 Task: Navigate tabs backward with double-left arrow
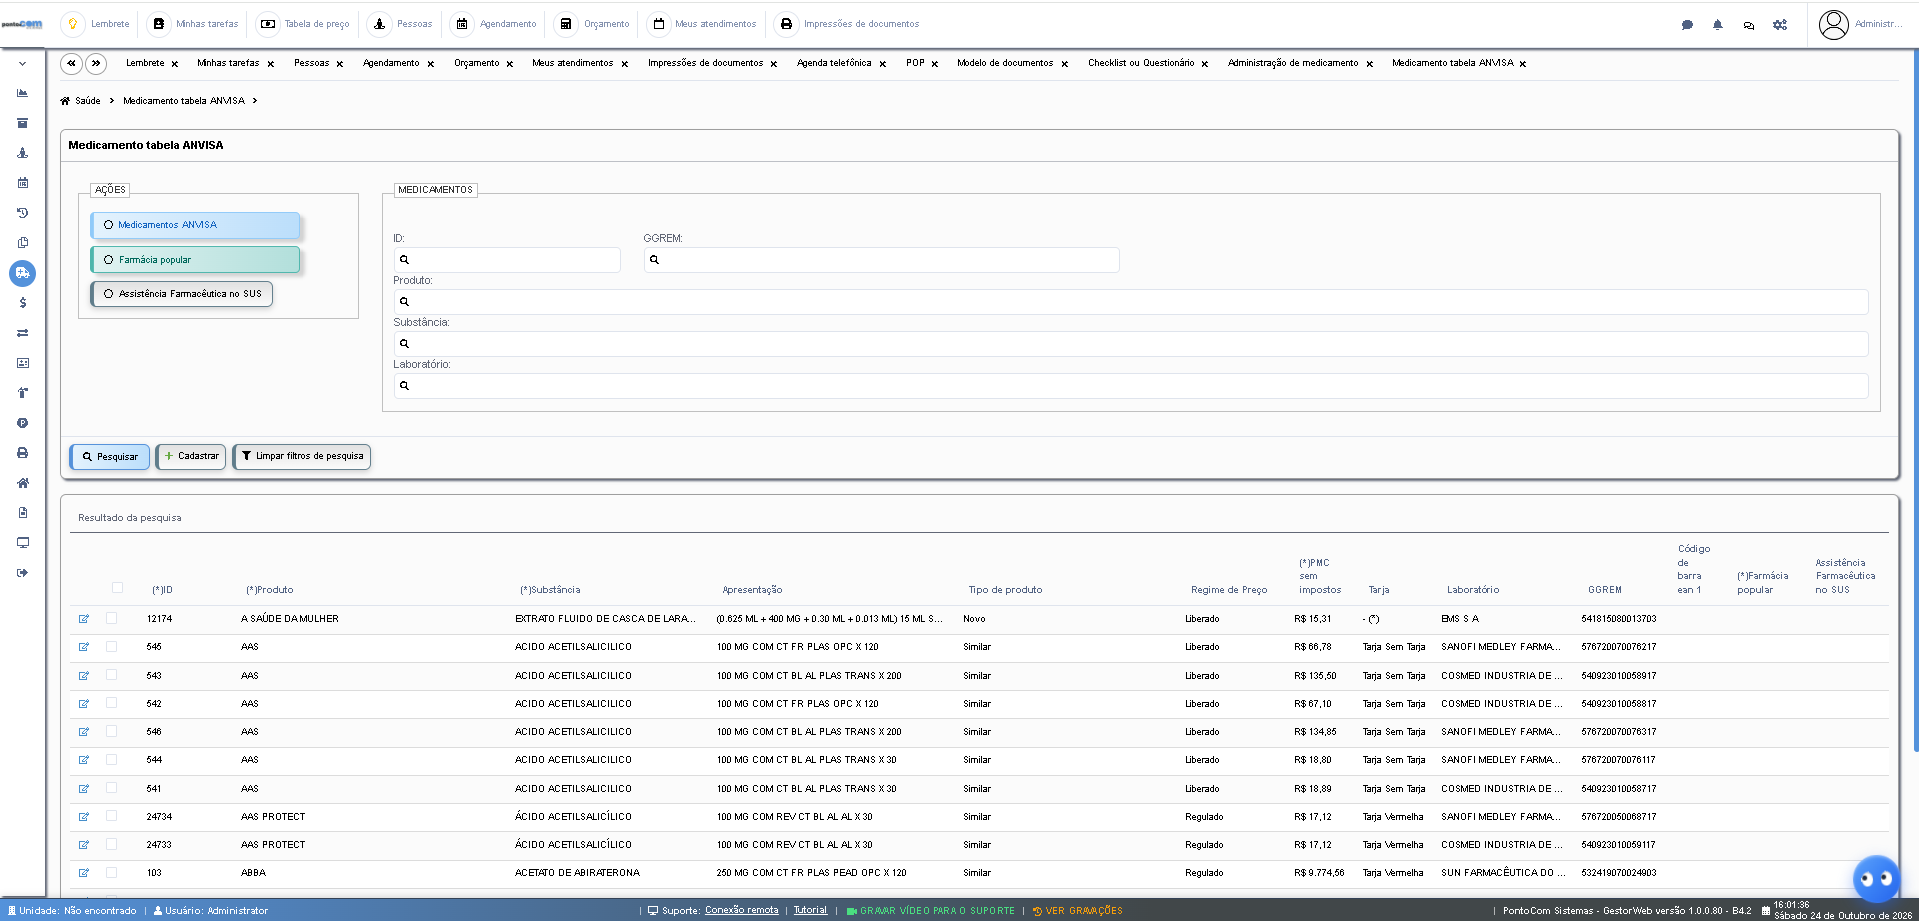coord(71,64)
